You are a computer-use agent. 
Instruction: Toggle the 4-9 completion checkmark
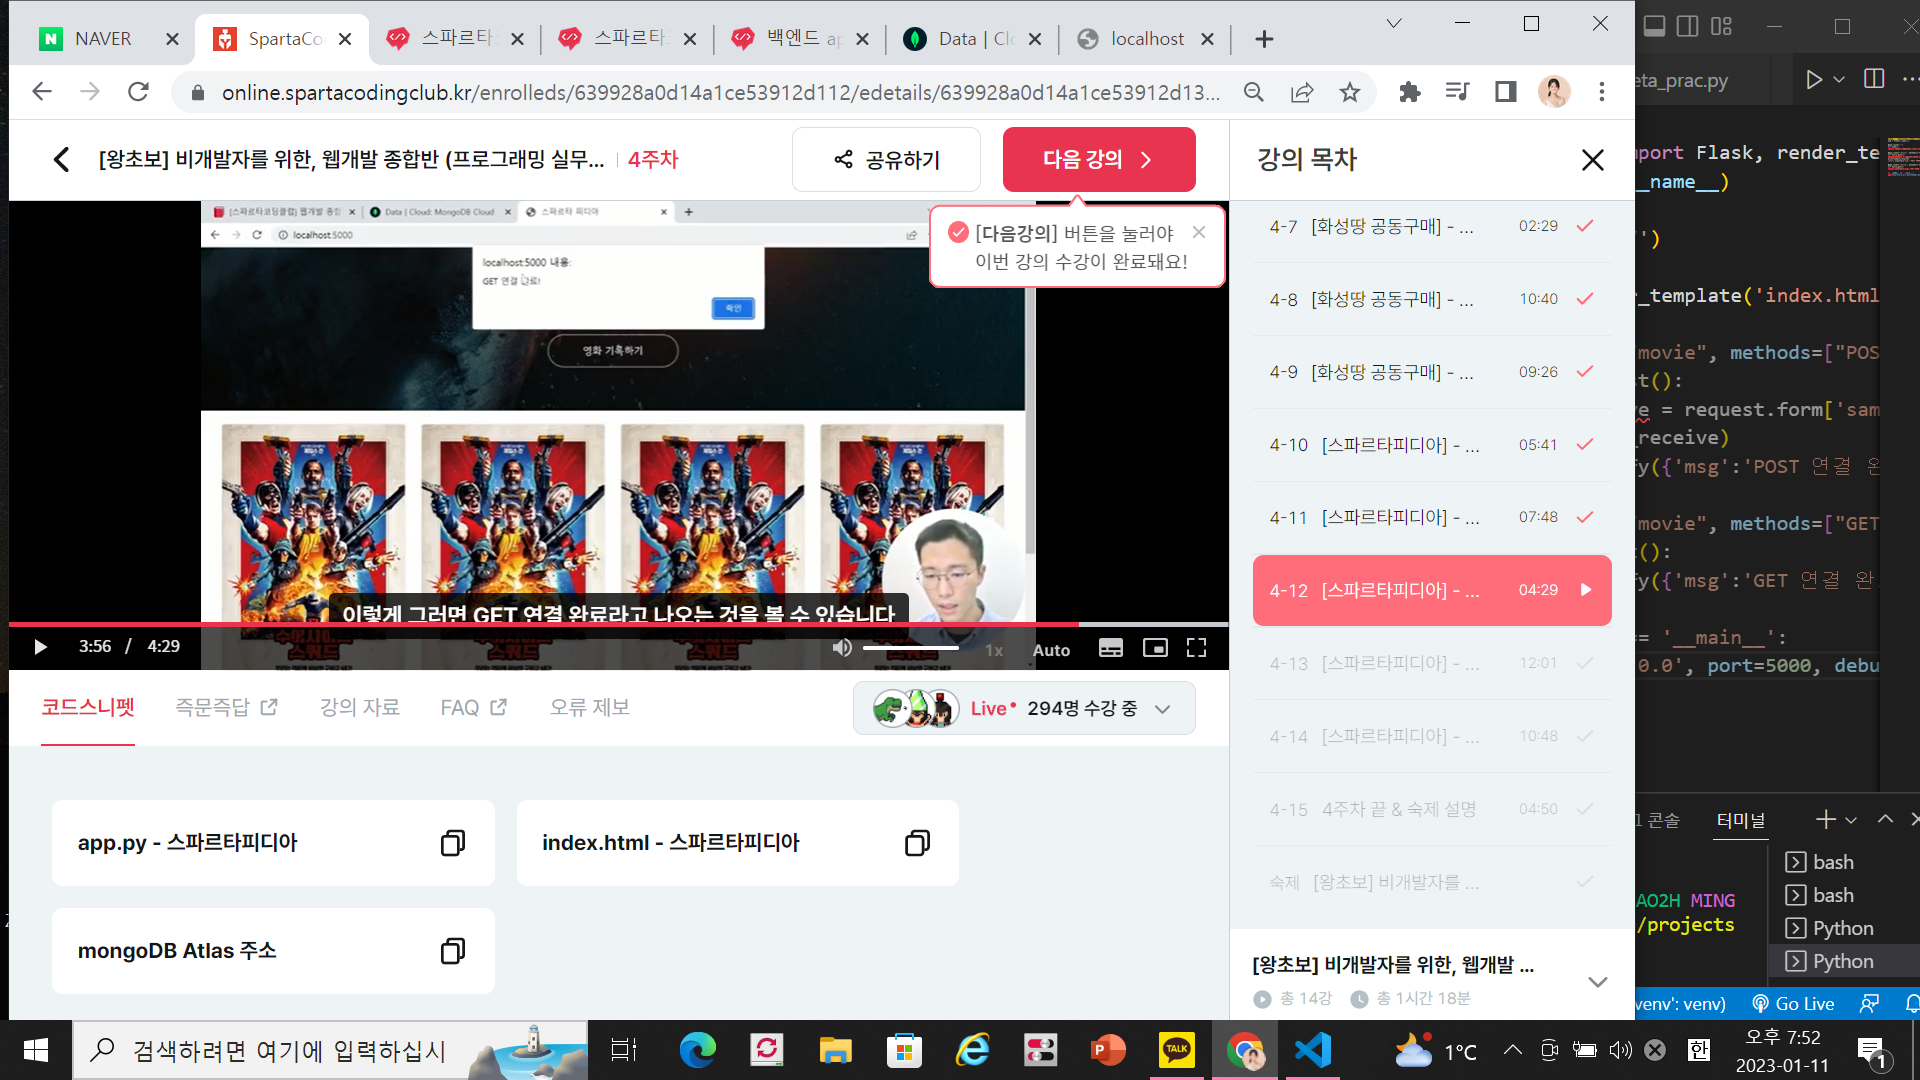pos(1585,371)
